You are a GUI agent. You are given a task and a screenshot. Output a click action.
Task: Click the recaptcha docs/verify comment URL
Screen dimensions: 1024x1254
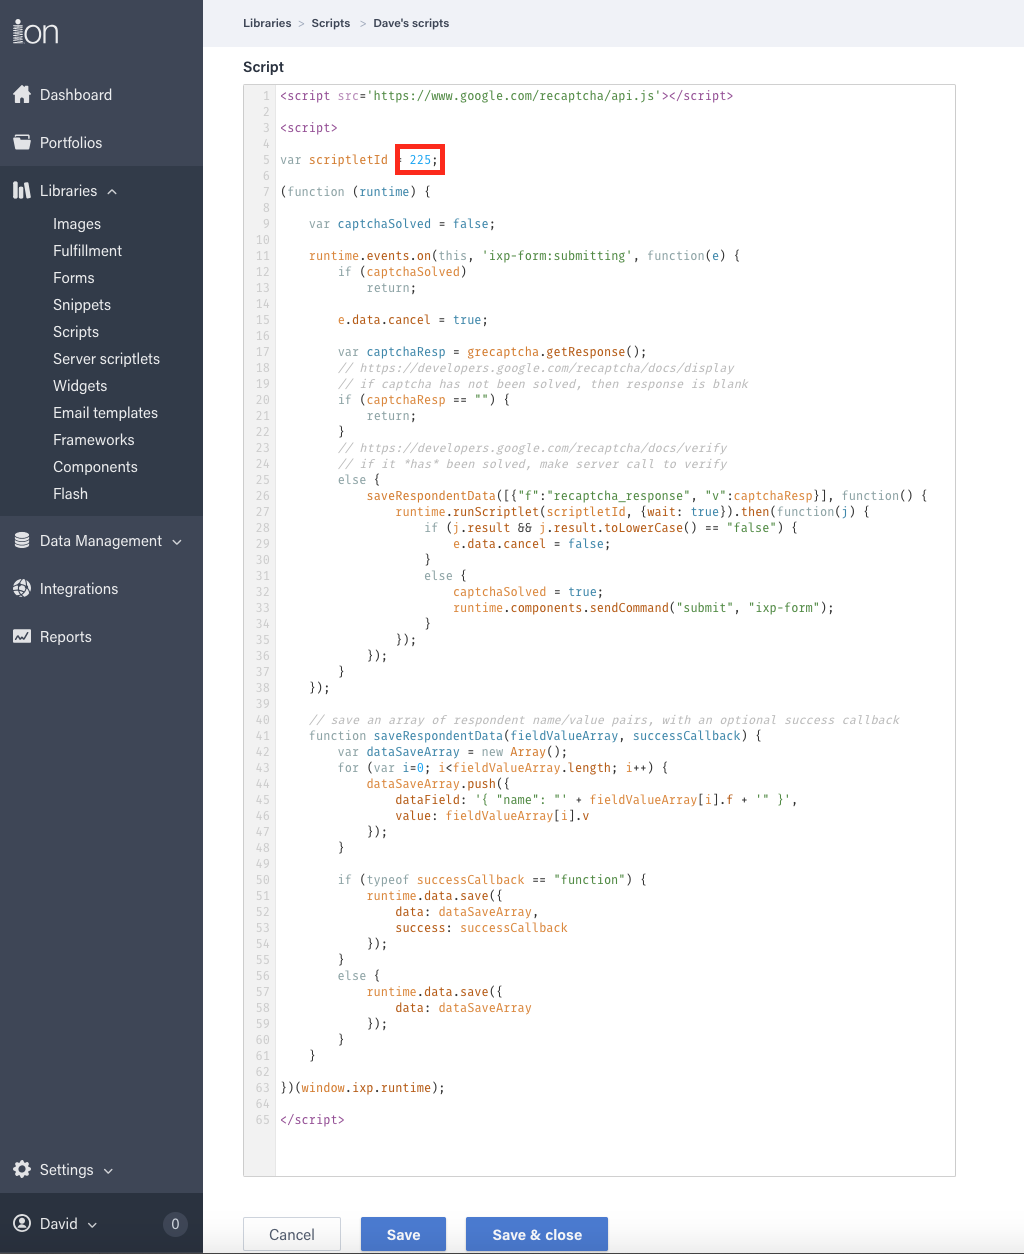point(543,448)
